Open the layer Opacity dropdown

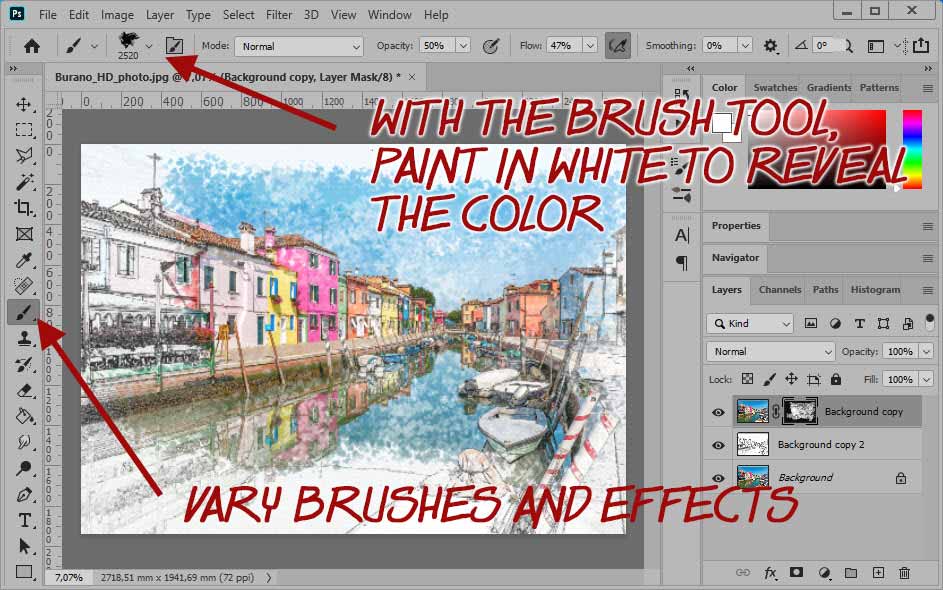(x=927, y=351)
